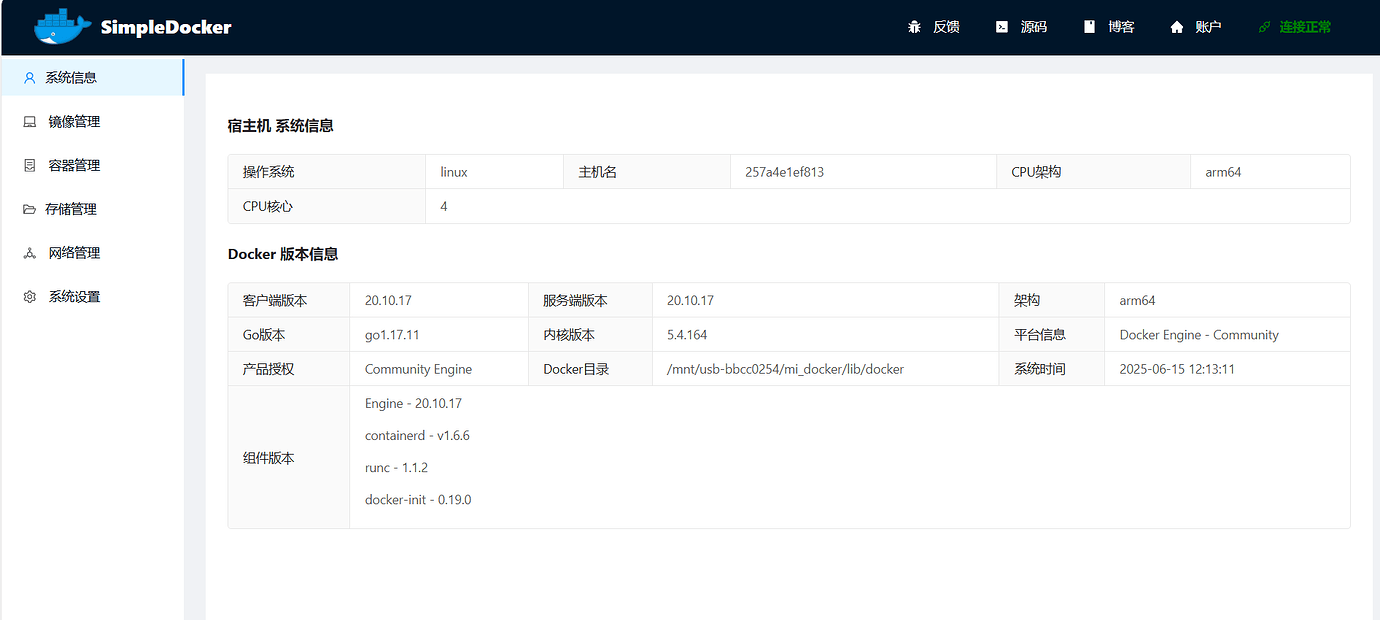
Task: Click the link icon beside 连接正常
Action: tap(1264, 27)
